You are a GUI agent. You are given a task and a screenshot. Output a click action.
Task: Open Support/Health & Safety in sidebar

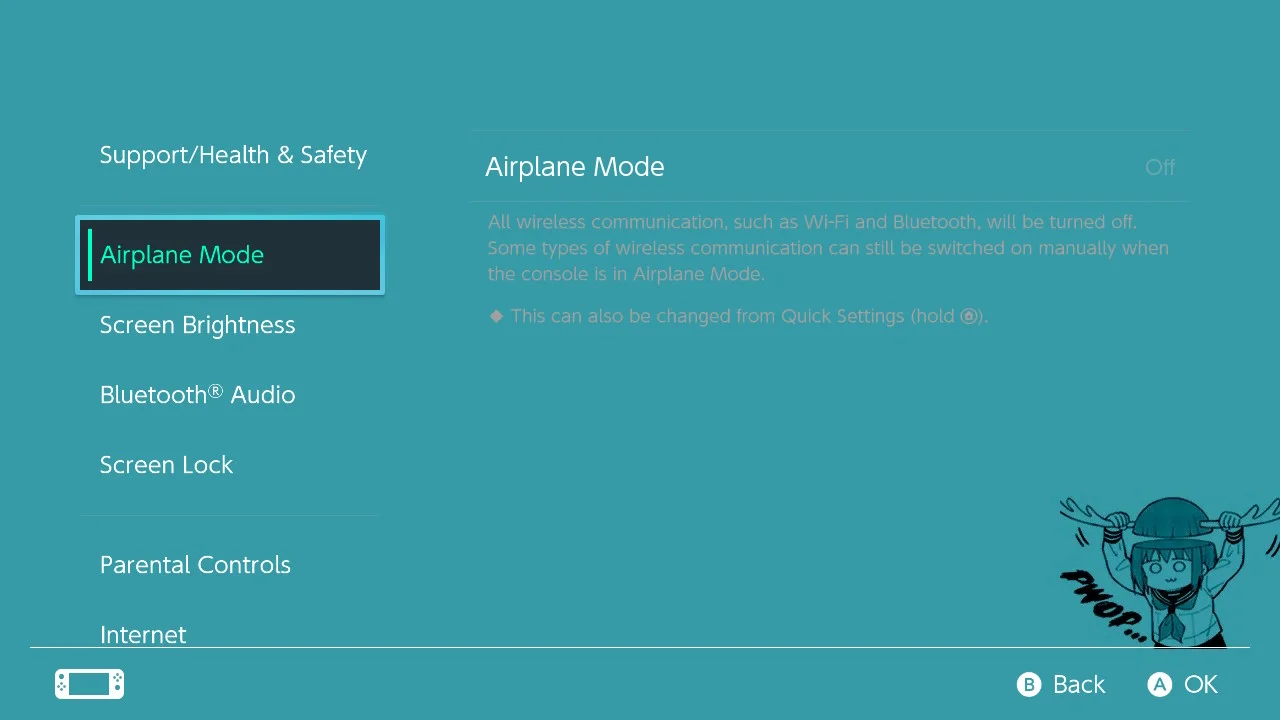pos(233,155)
